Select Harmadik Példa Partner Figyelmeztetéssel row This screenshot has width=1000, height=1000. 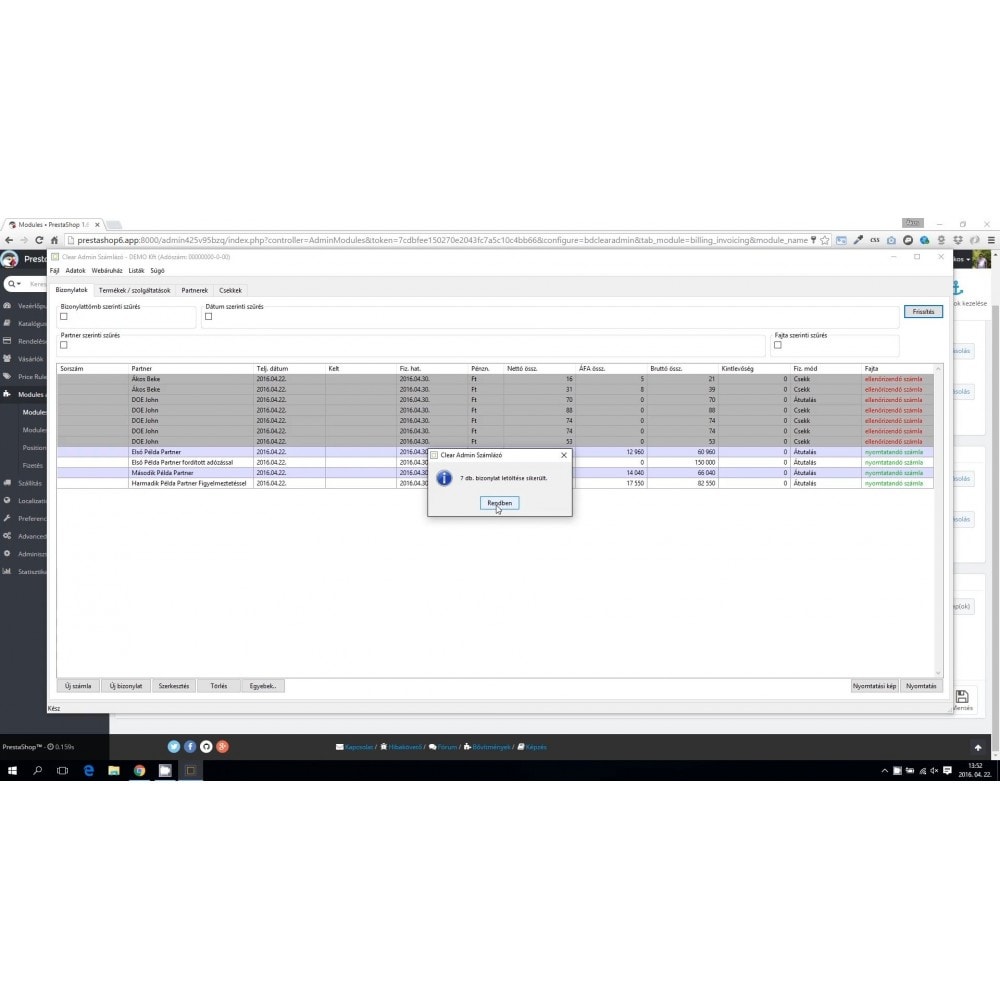[495, 483]
